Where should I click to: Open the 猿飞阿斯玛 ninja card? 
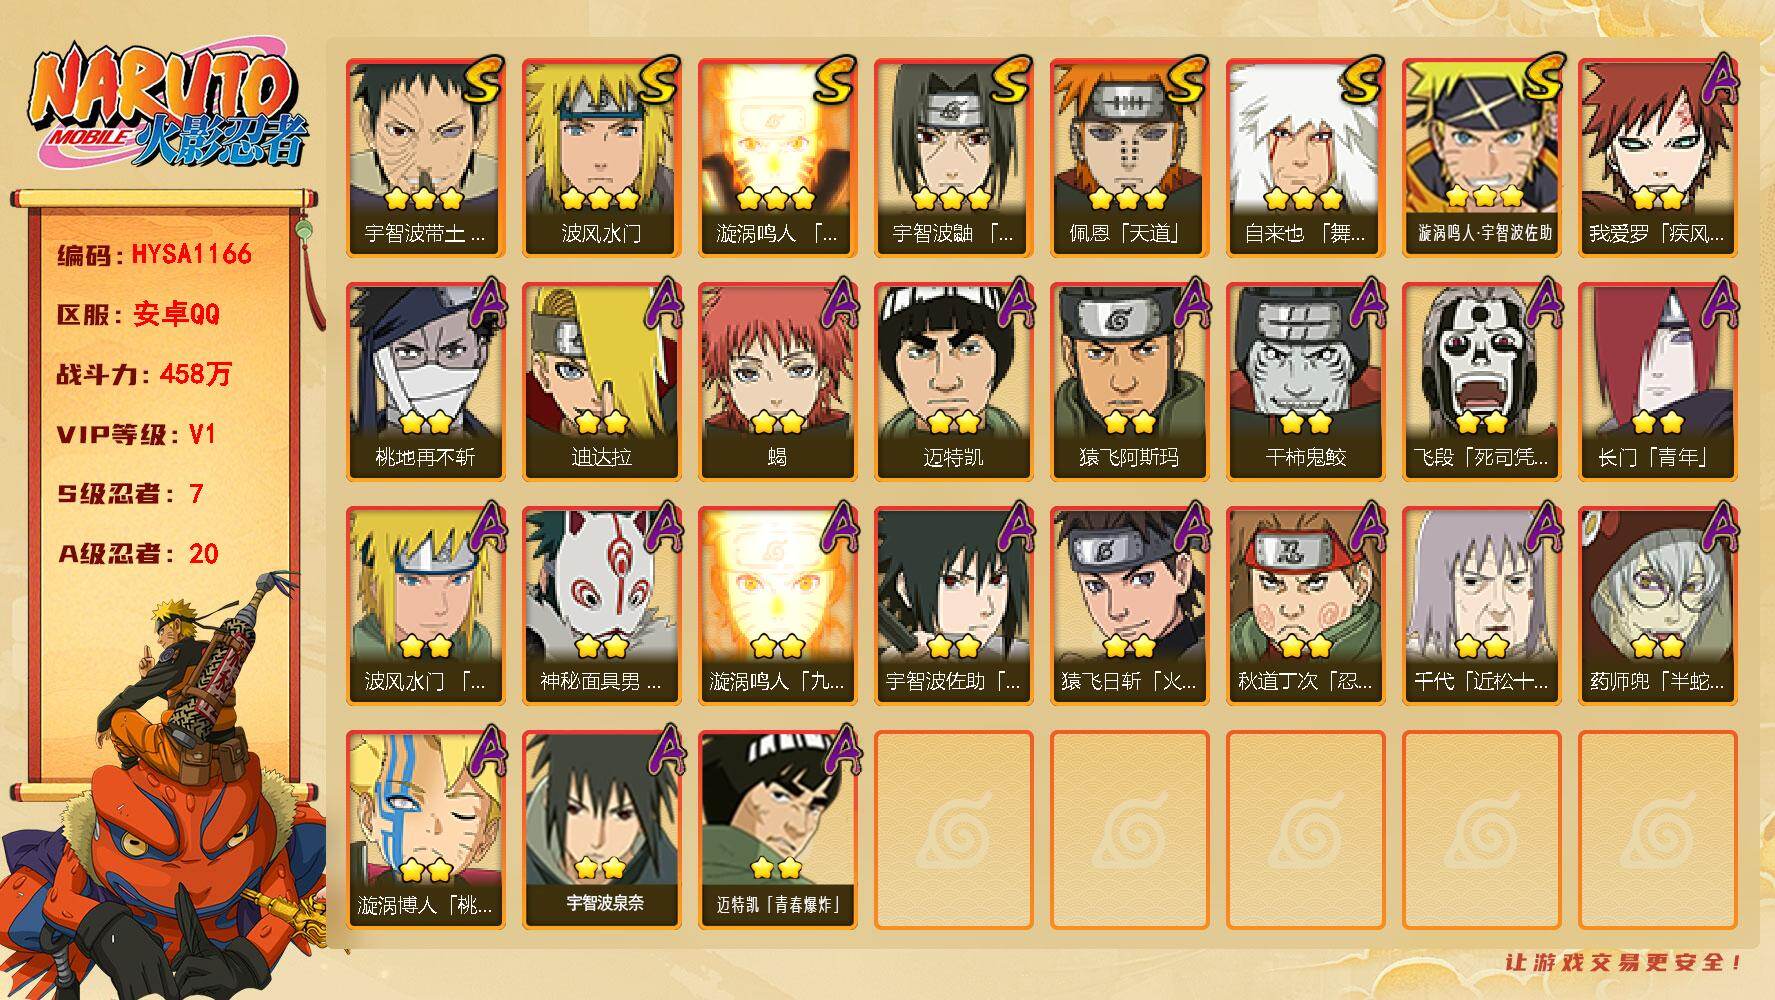pyautogui.click(x=1130, y=381)
